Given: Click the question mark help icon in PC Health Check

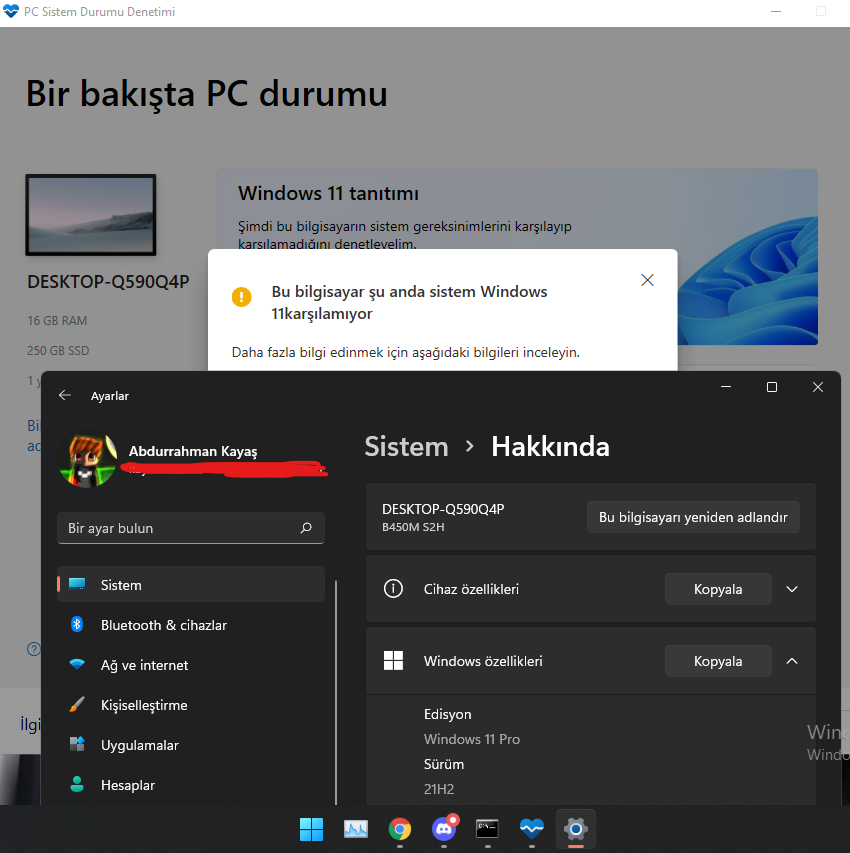Looking at the screenshot, I should tap(34, 648).
